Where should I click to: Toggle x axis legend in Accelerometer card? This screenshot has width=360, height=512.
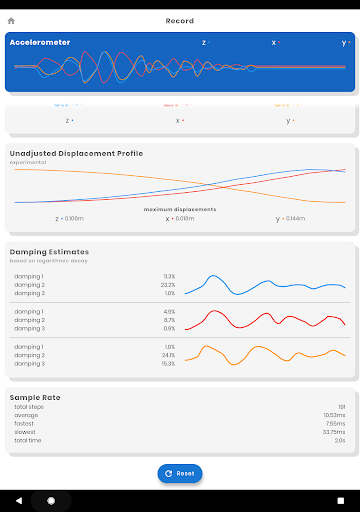275,43
